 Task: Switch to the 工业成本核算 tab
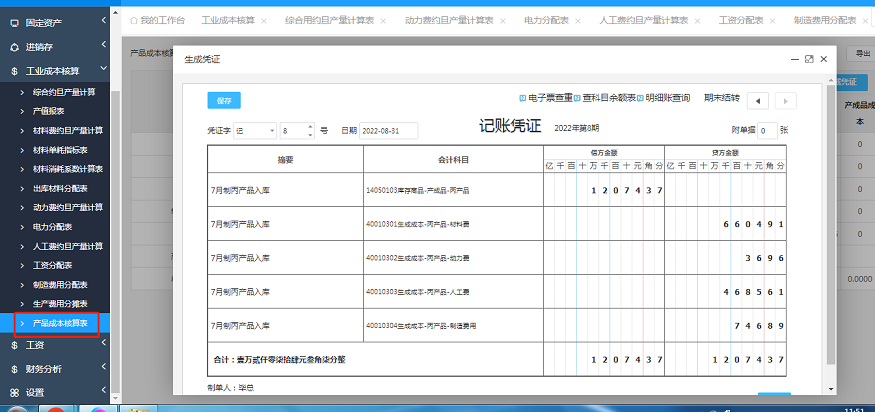click(228, 21)
